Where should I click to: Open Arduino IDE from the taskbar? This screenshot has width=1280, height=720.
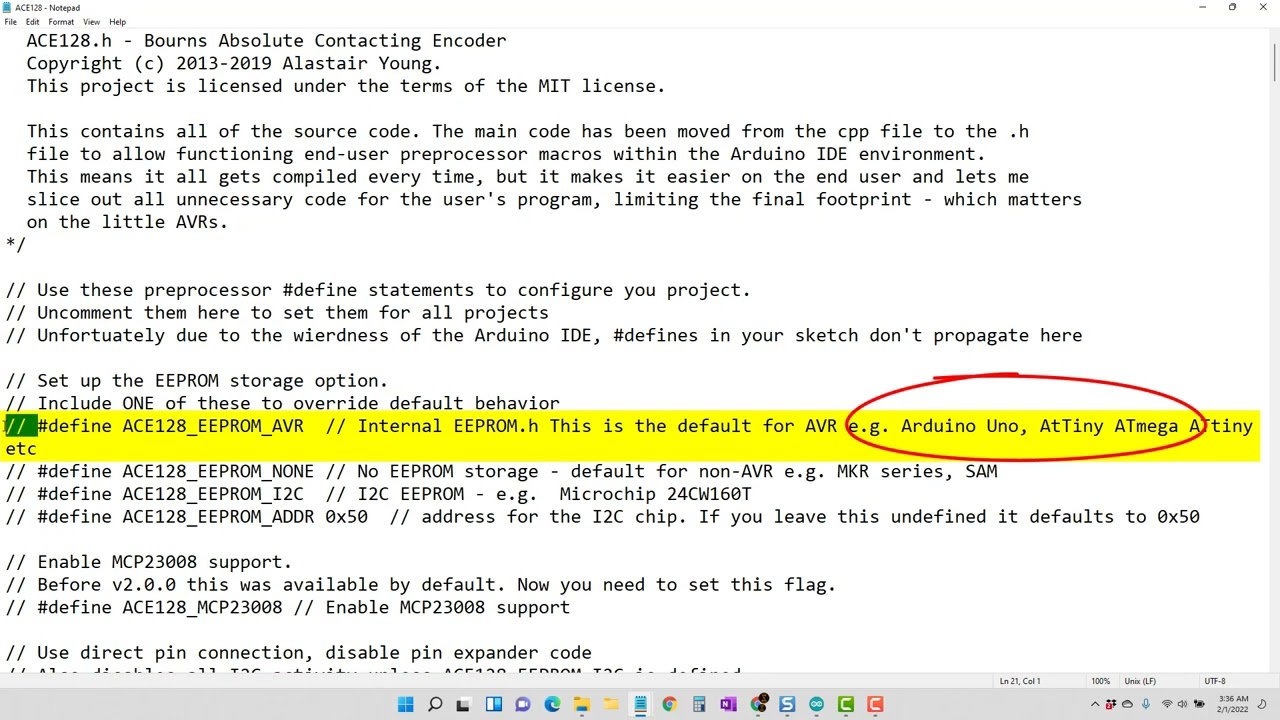point(816,705)
